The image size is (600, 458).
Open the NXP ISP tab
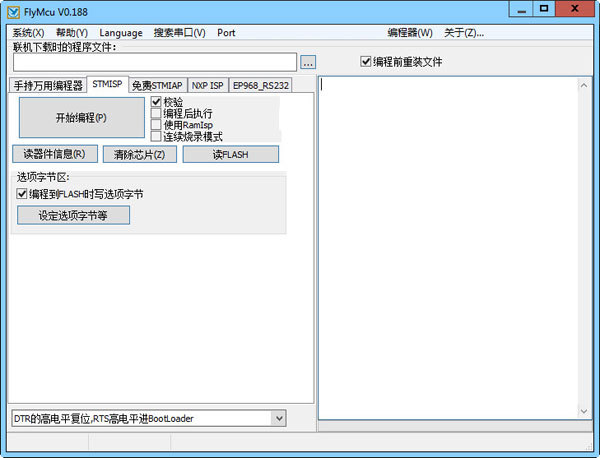(x=207, y=85)
